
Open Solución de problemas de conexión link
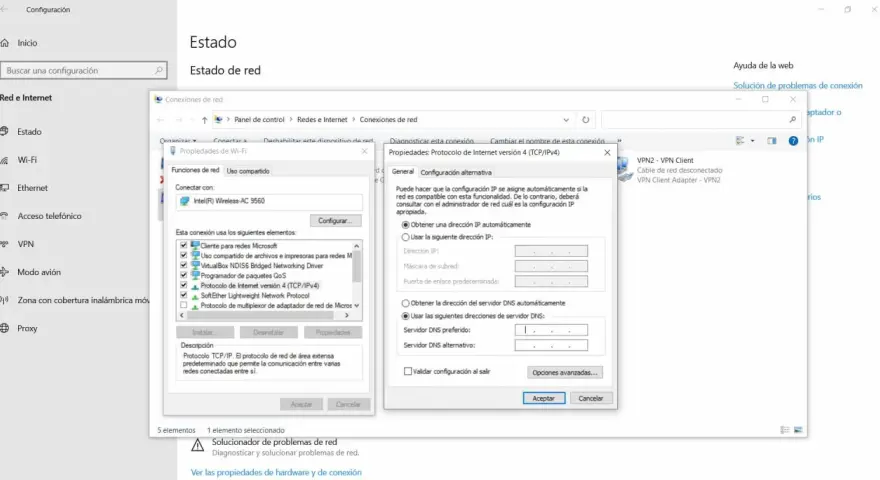(798, 85)
